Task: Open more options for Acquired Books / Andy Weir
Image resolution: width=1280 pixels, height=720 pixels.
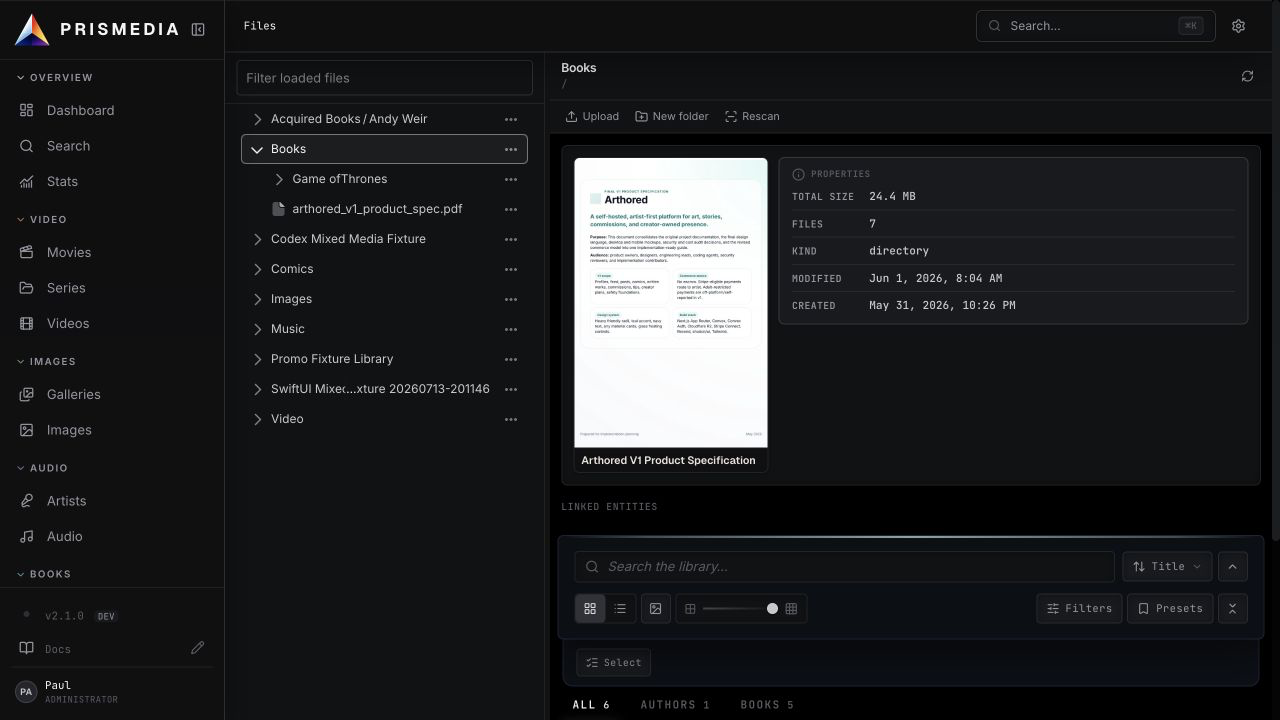Action: pos(511,119)
